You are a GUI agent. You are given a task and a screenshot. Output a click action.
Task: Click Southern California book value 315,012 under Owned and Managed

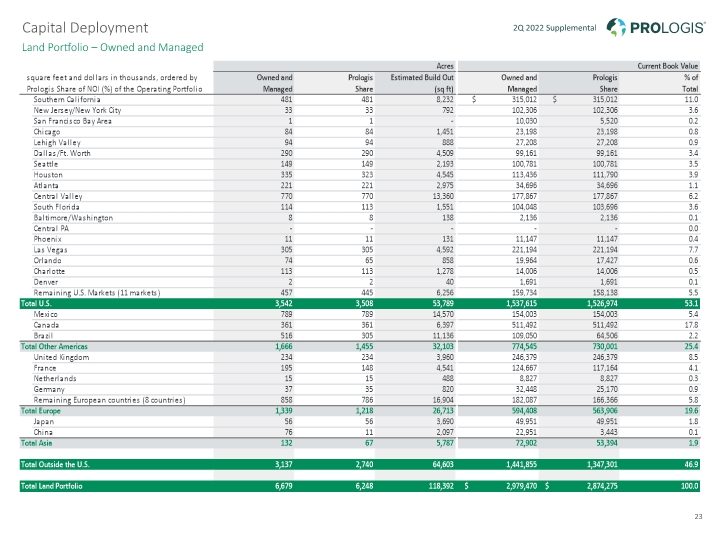click(524, 100)
